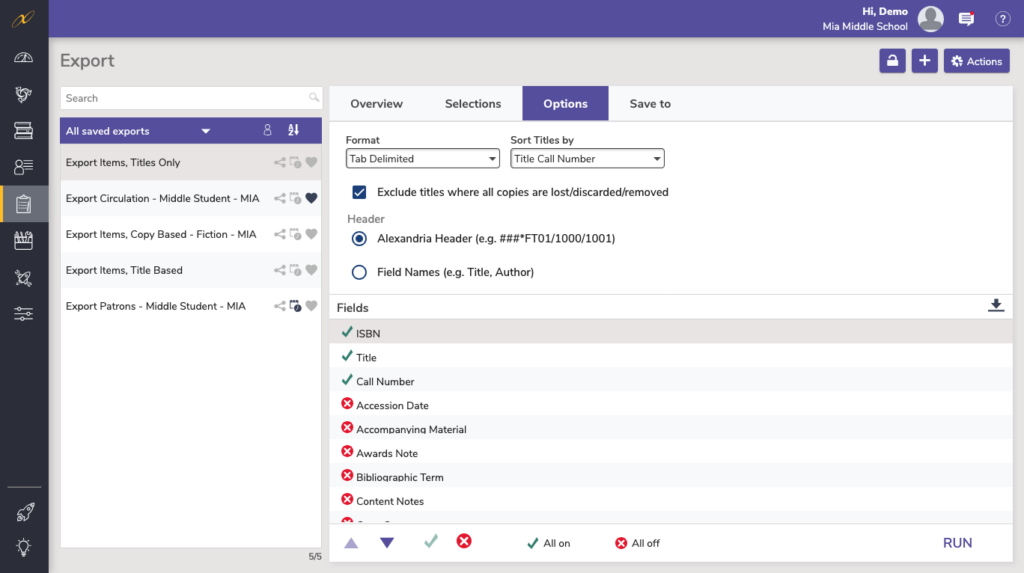Viewport: 1024px width, 573px height.
Task: Open the Save to tab
Action: pyautogui.click(x=650, y=104)
